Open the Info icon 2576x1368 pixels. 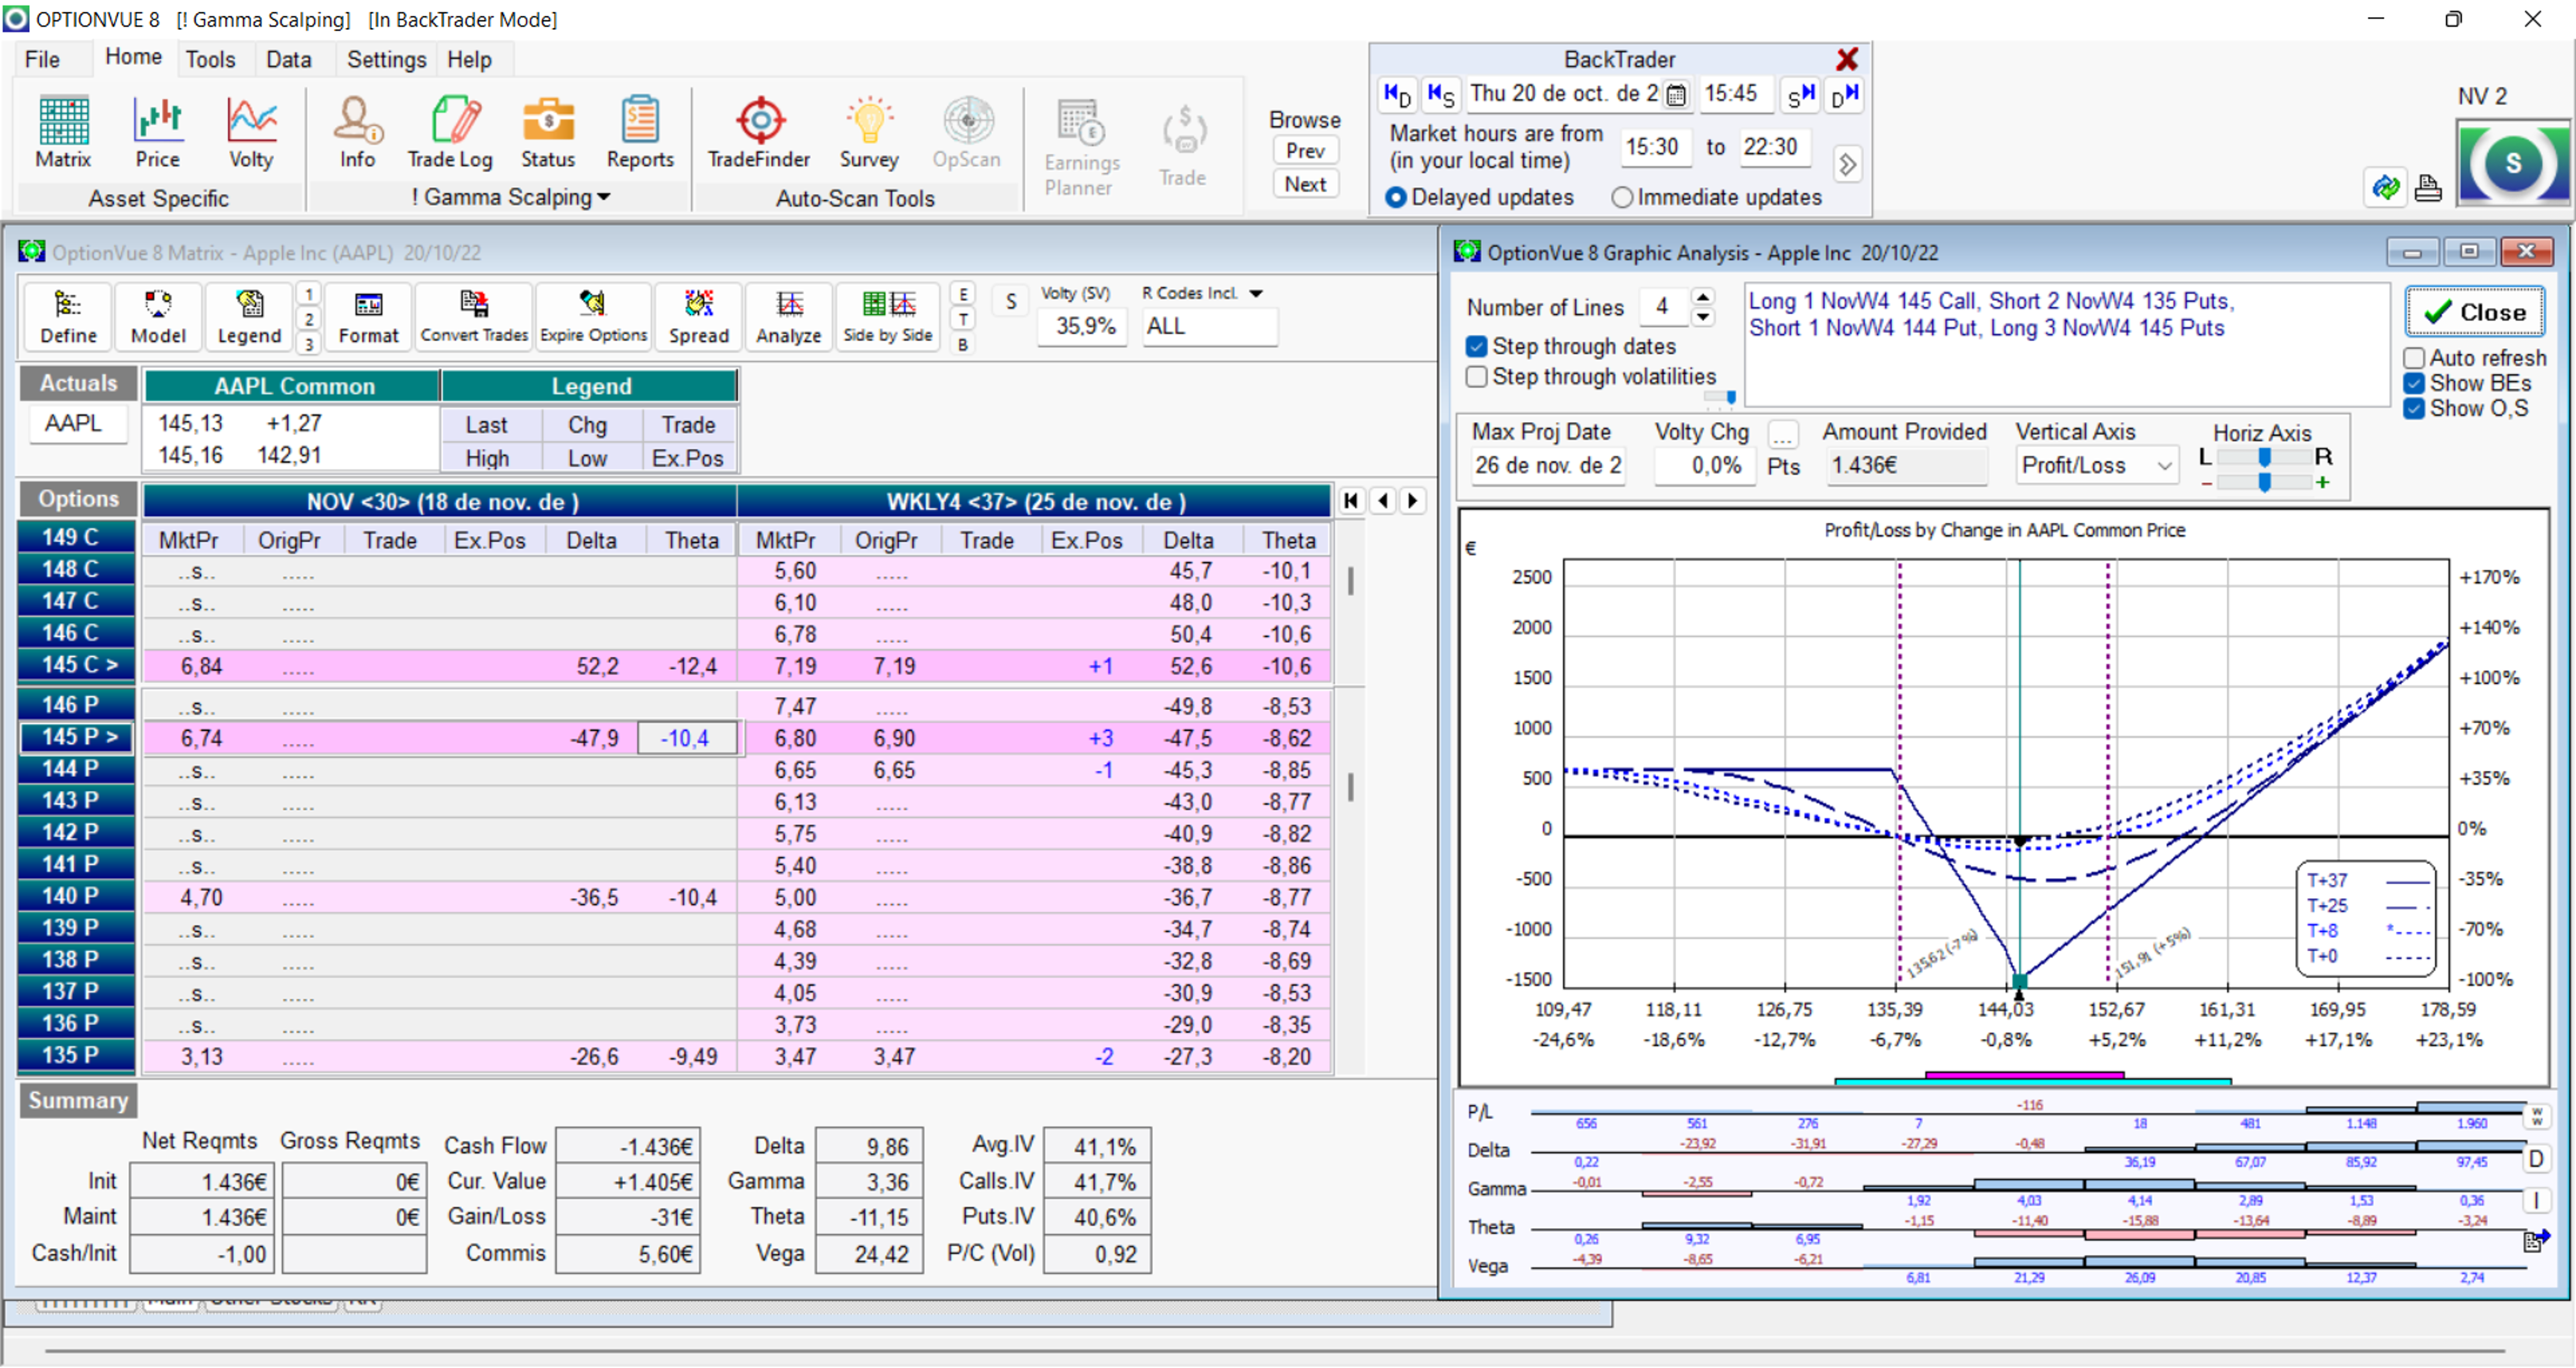click(357, 133)
